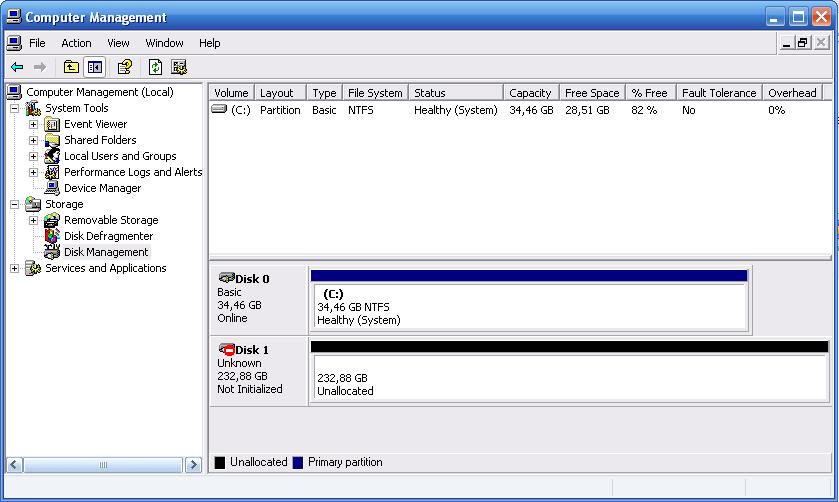This screenshot has height=502, width=839.
Task: Open the View menu
Action: click(118, 43)
